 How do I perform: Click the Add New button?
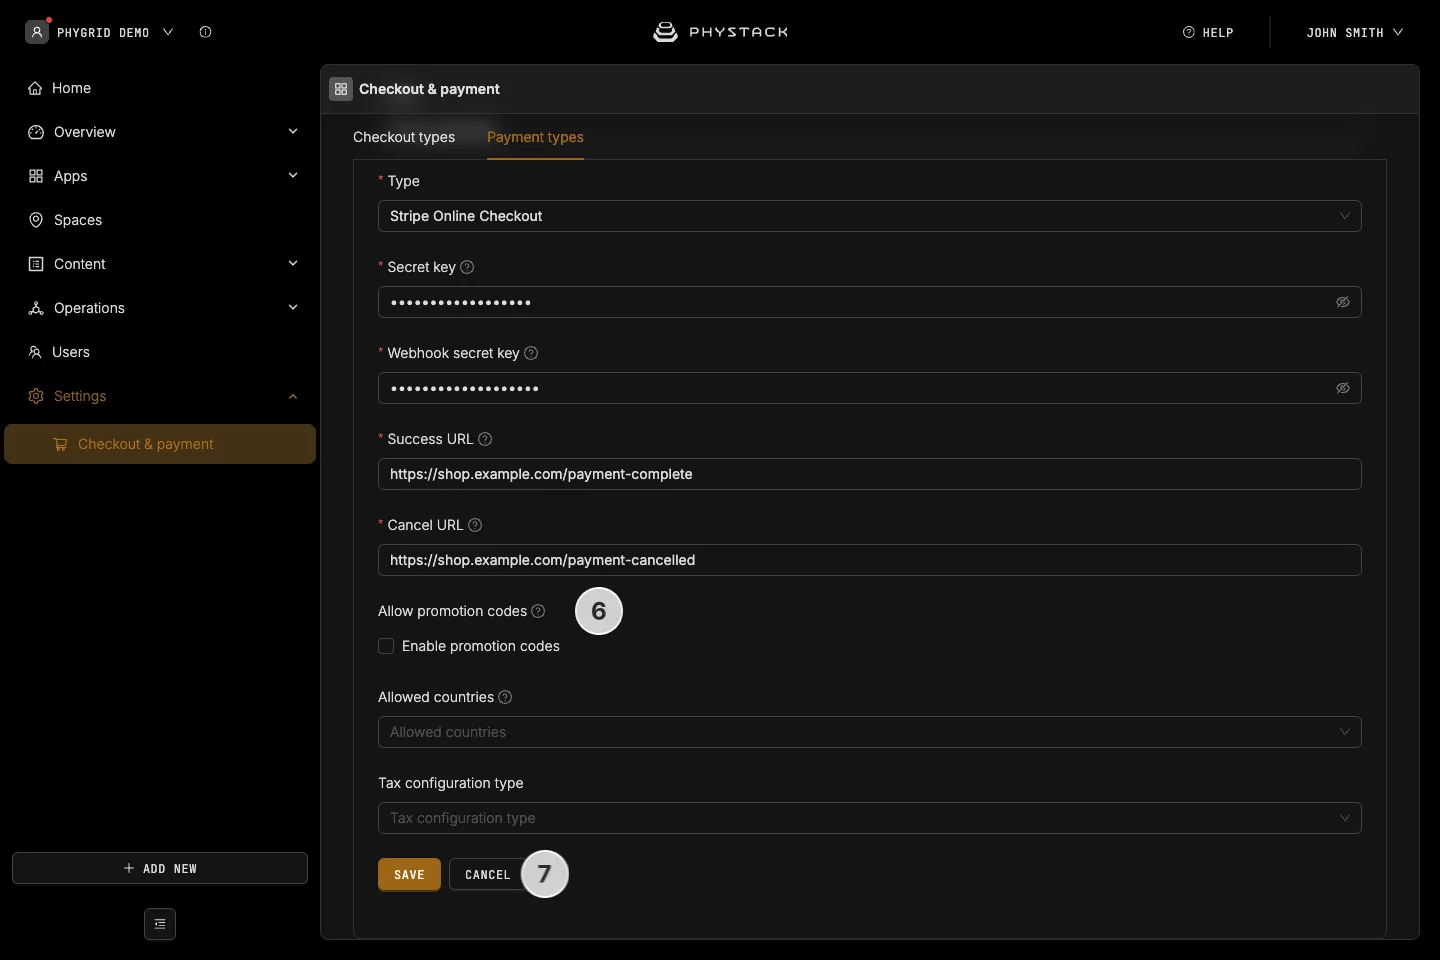(x=160, y=868)
